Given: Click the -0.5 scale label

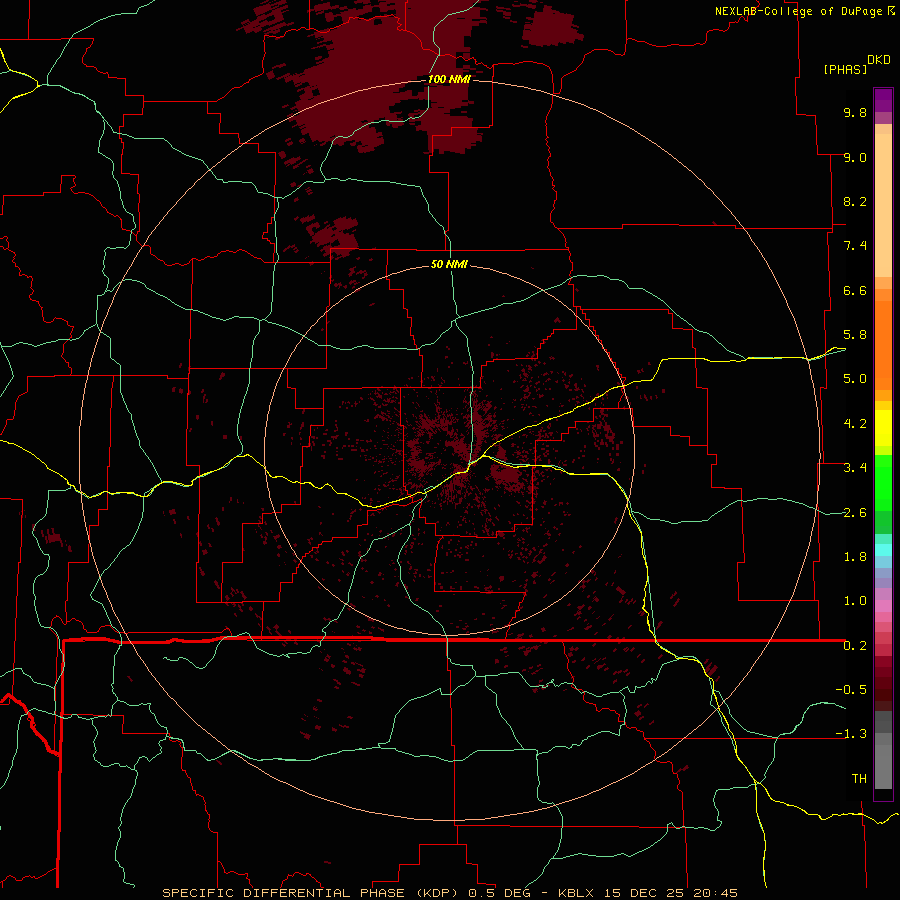Looking at the screenshot, I should 851,690.
